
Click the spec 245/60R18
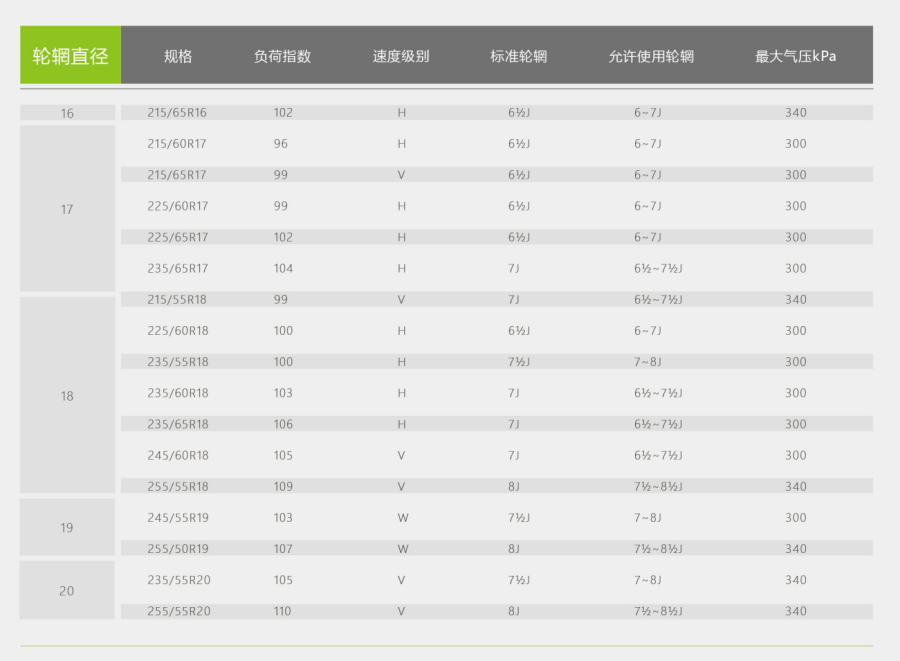177,456
